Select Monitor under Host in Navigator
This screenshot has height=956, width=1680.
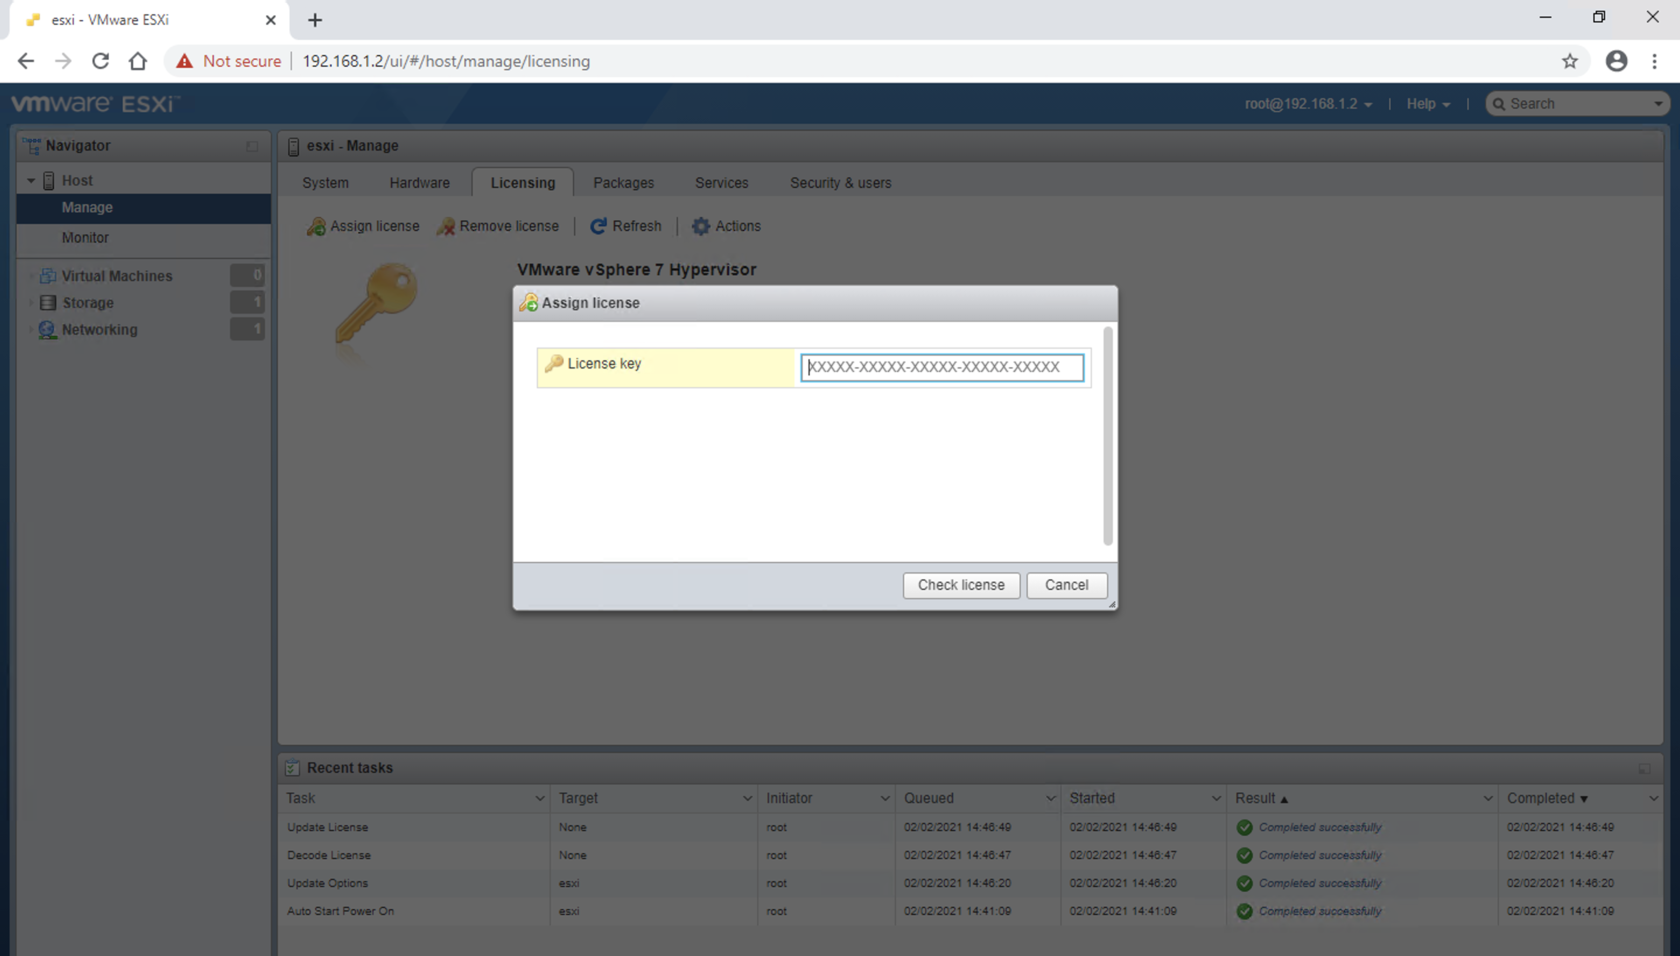[x=144, y=238]
